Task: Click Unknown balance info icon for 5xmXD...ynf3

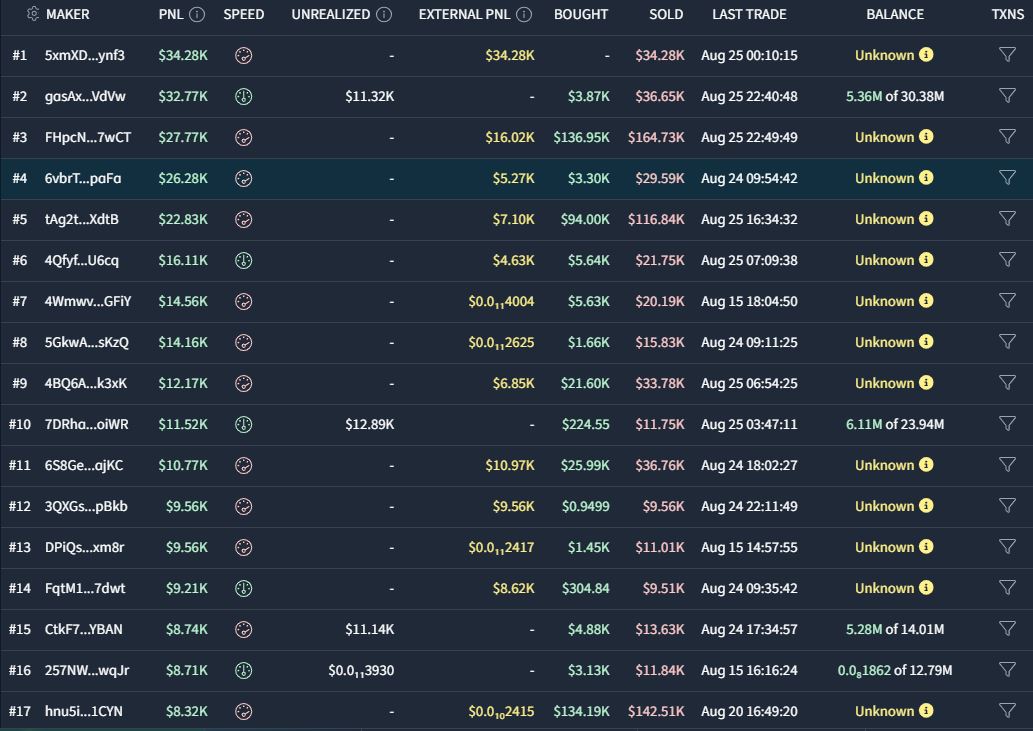Action: point(926,55)
